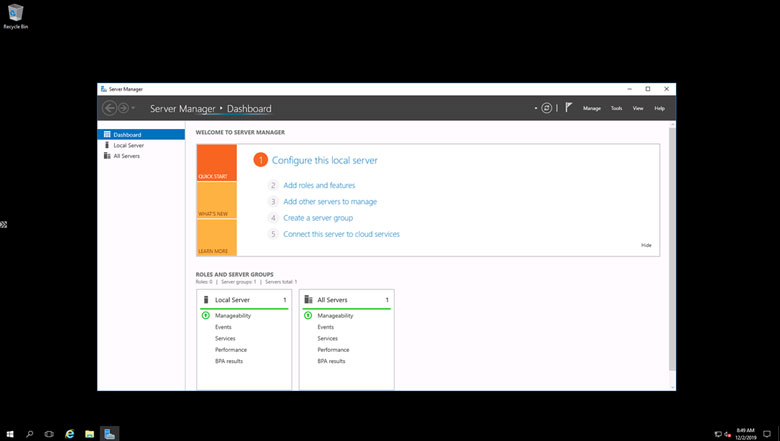Refresh the Server Manager dashboard
Screen dimensions: 780x441
click(x=546, y=108)
